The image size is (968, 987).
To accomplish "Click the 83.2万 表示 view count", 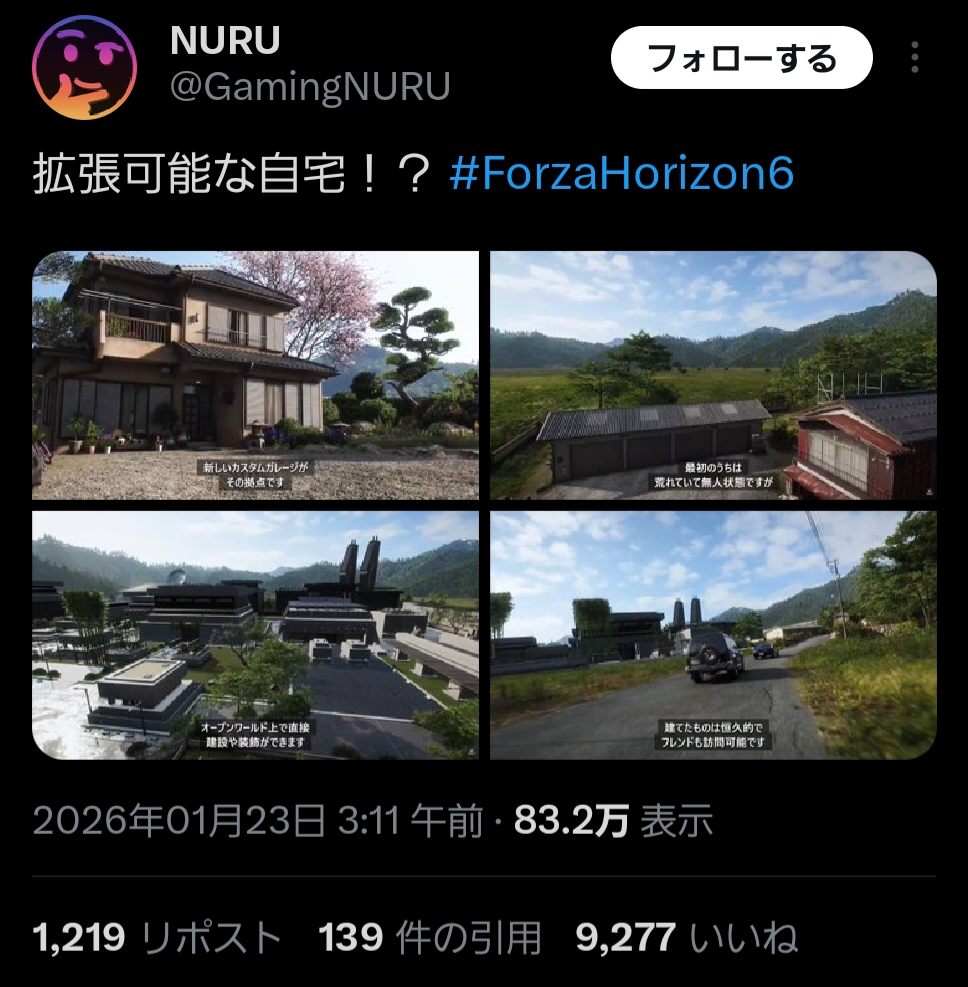I will coord(613,821).
